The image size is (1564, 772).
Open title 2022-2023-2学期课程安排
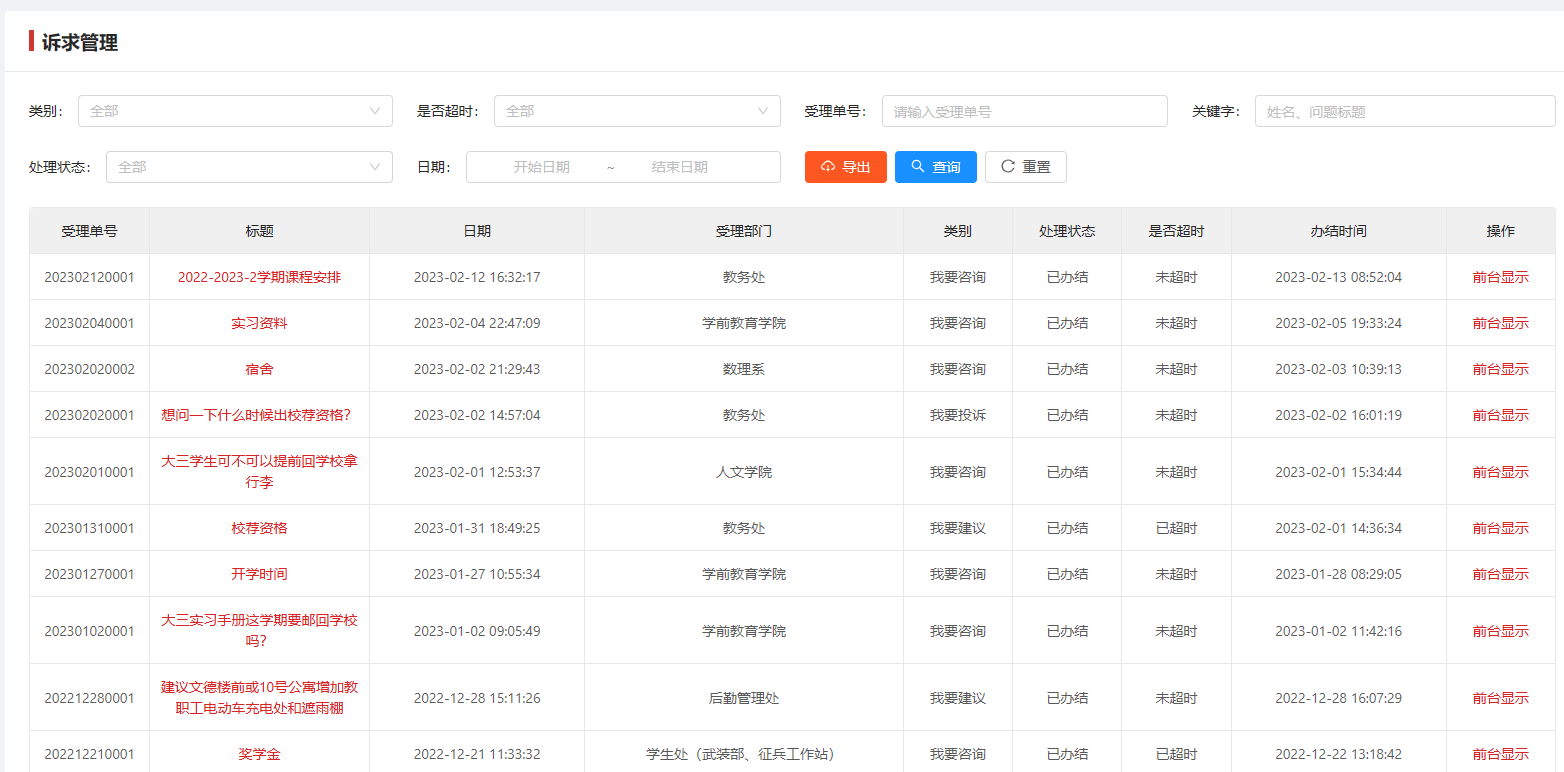pyautogui.click(x=259, y=277)
